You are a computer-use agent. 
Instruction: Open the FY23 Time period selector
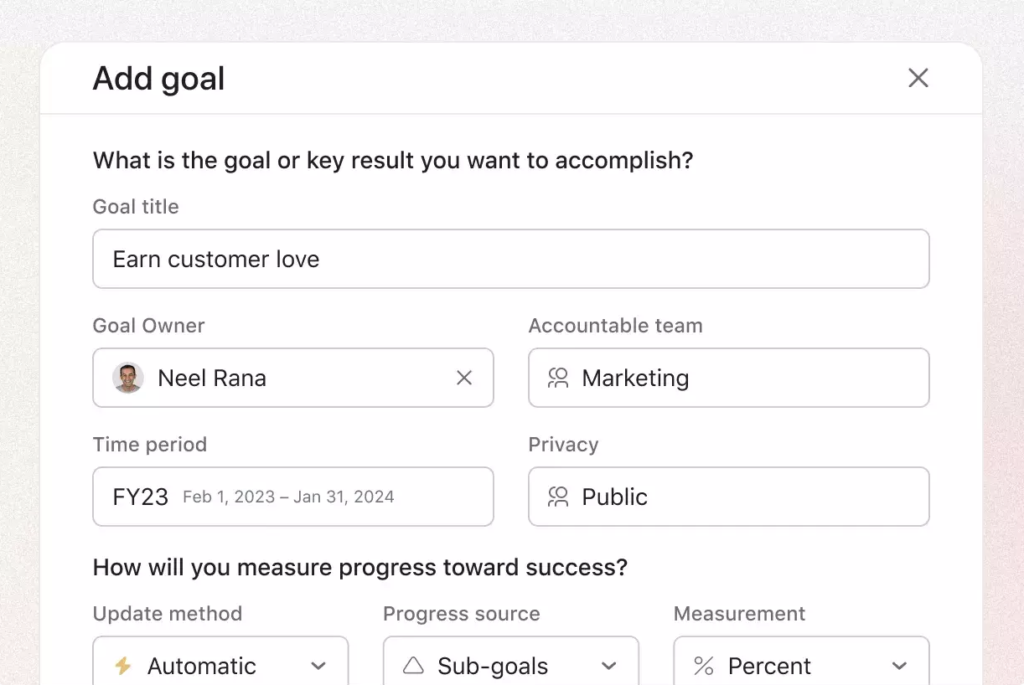[x=293, y=496]
